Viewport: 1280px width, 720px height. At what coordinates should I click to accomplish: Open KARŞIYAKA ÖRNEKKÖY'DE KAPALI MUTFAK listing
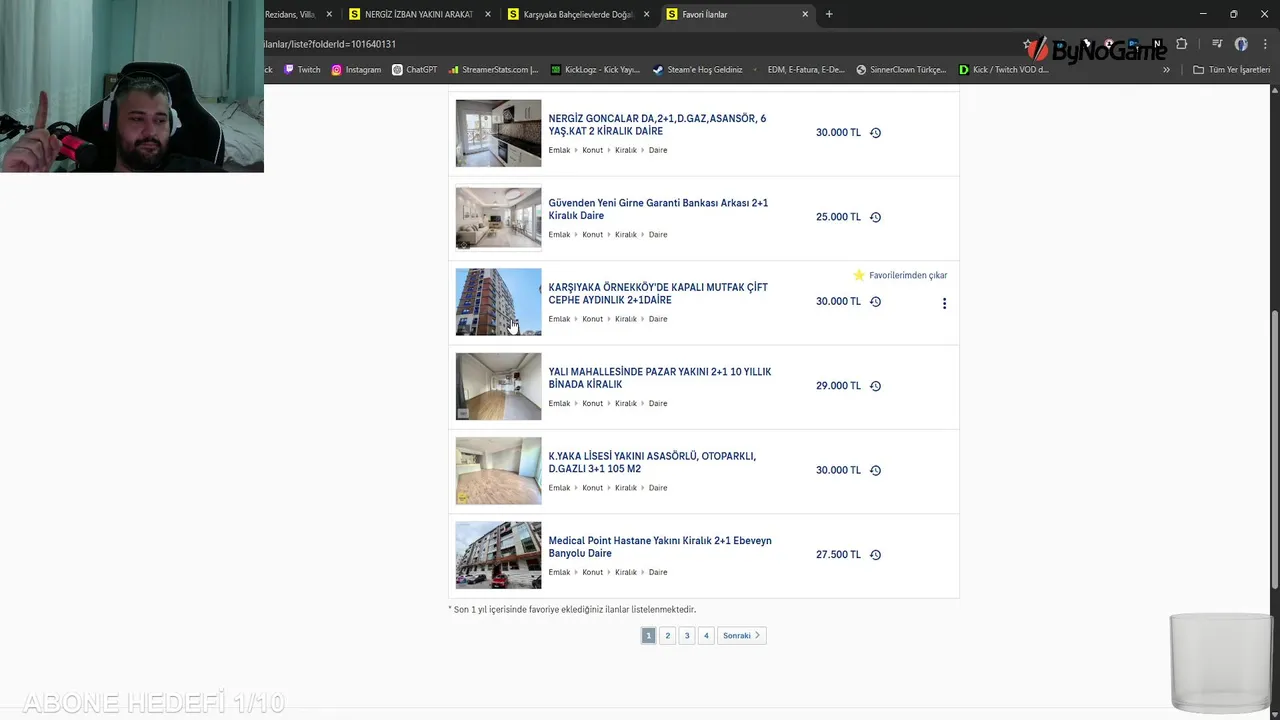(658, 294)
